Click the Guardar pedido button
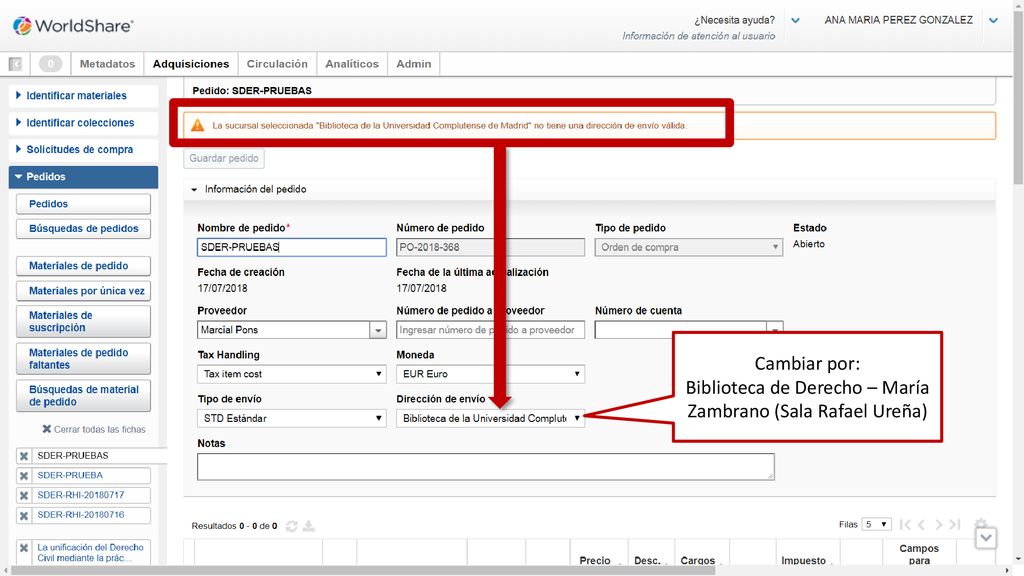This screenshot has width=1024, height=576. [224, 158]
